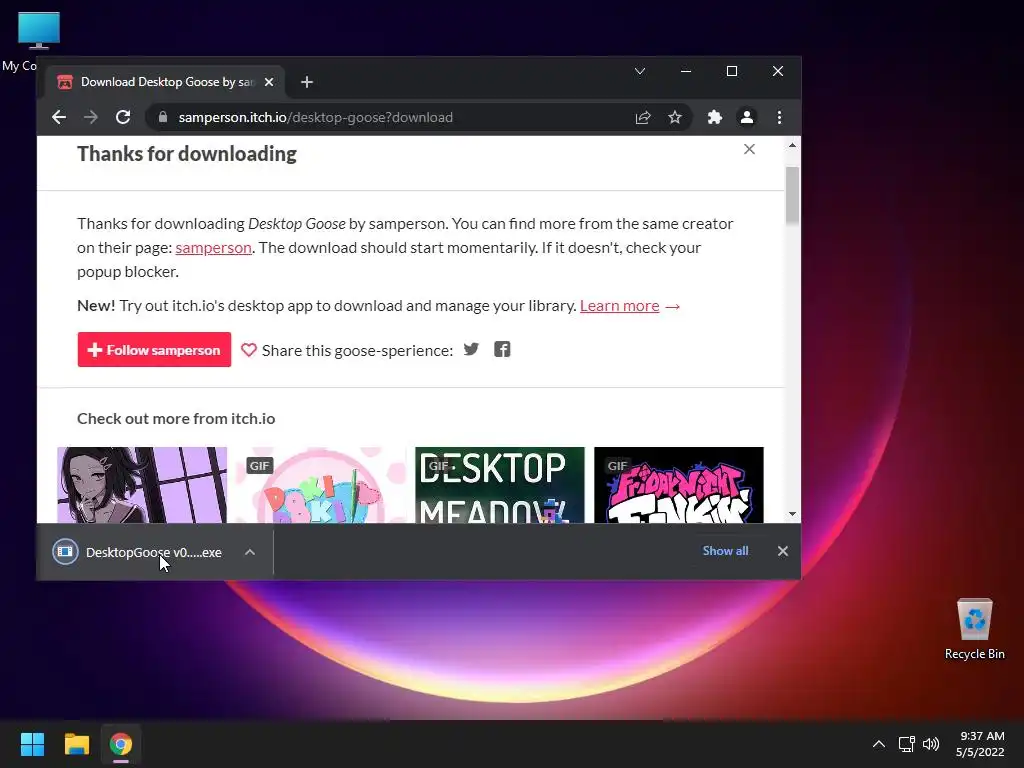Image resolution: width=1024 pixels, height=768 pixels.
Task: Open the Chrome profile avatar
Action: pyautogui.click(x=746, y=118)
